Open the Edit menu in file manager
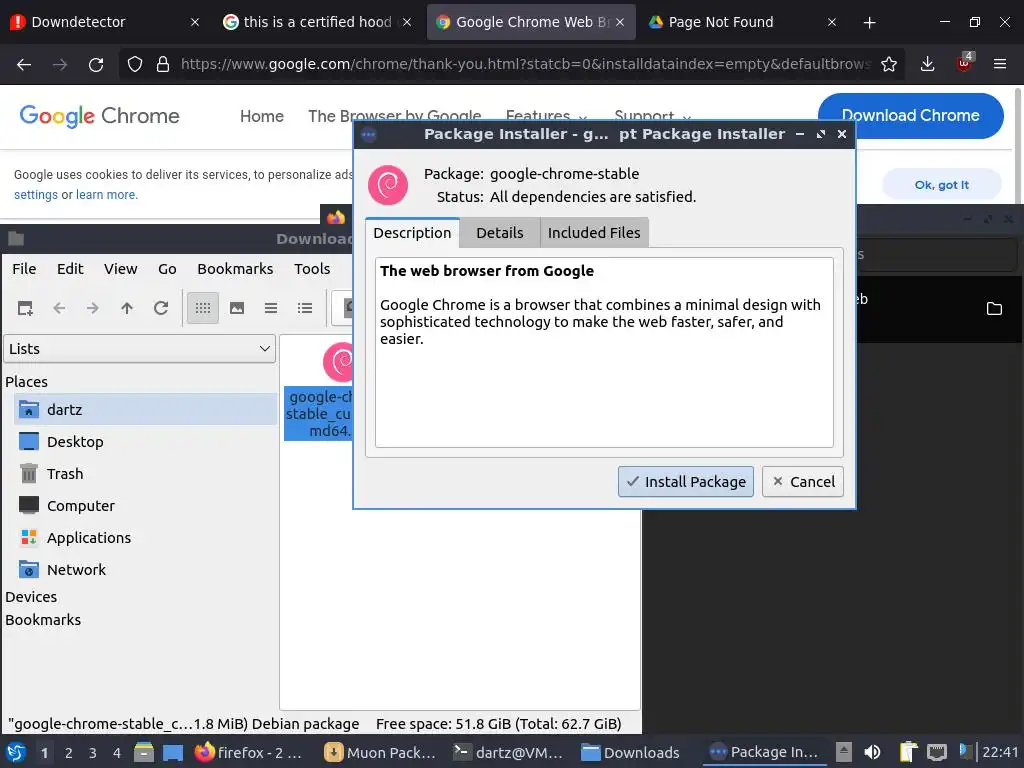This screenshot has width=1024, height=768. pos(70,269)
